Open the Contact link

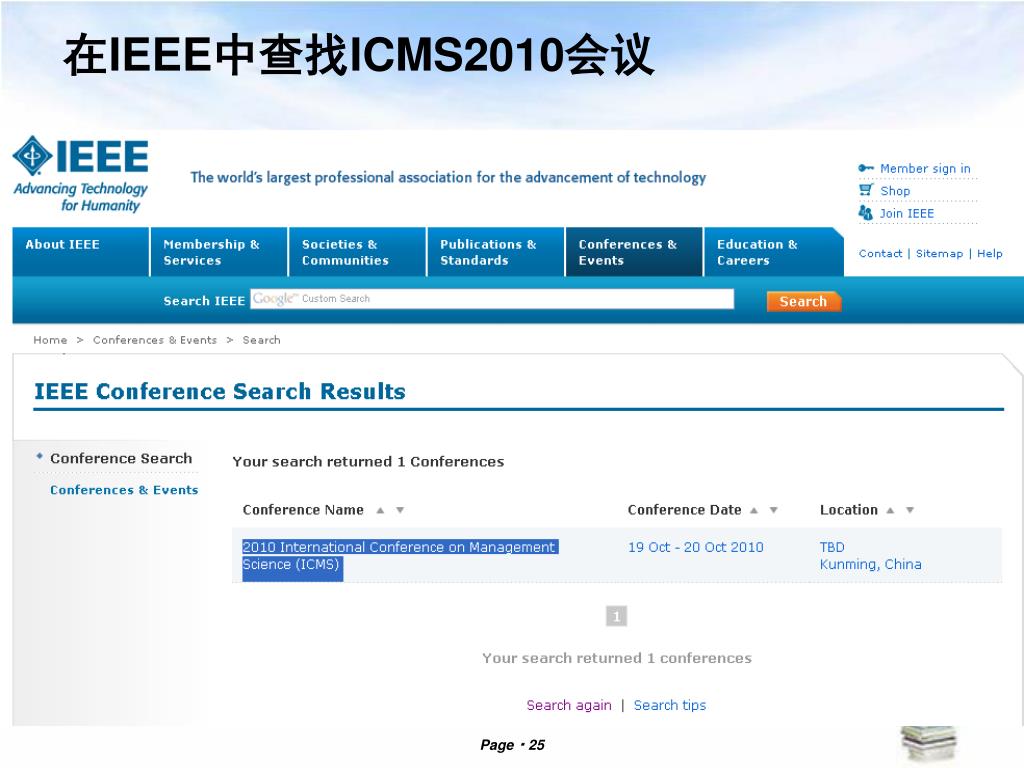coord(880,253)
